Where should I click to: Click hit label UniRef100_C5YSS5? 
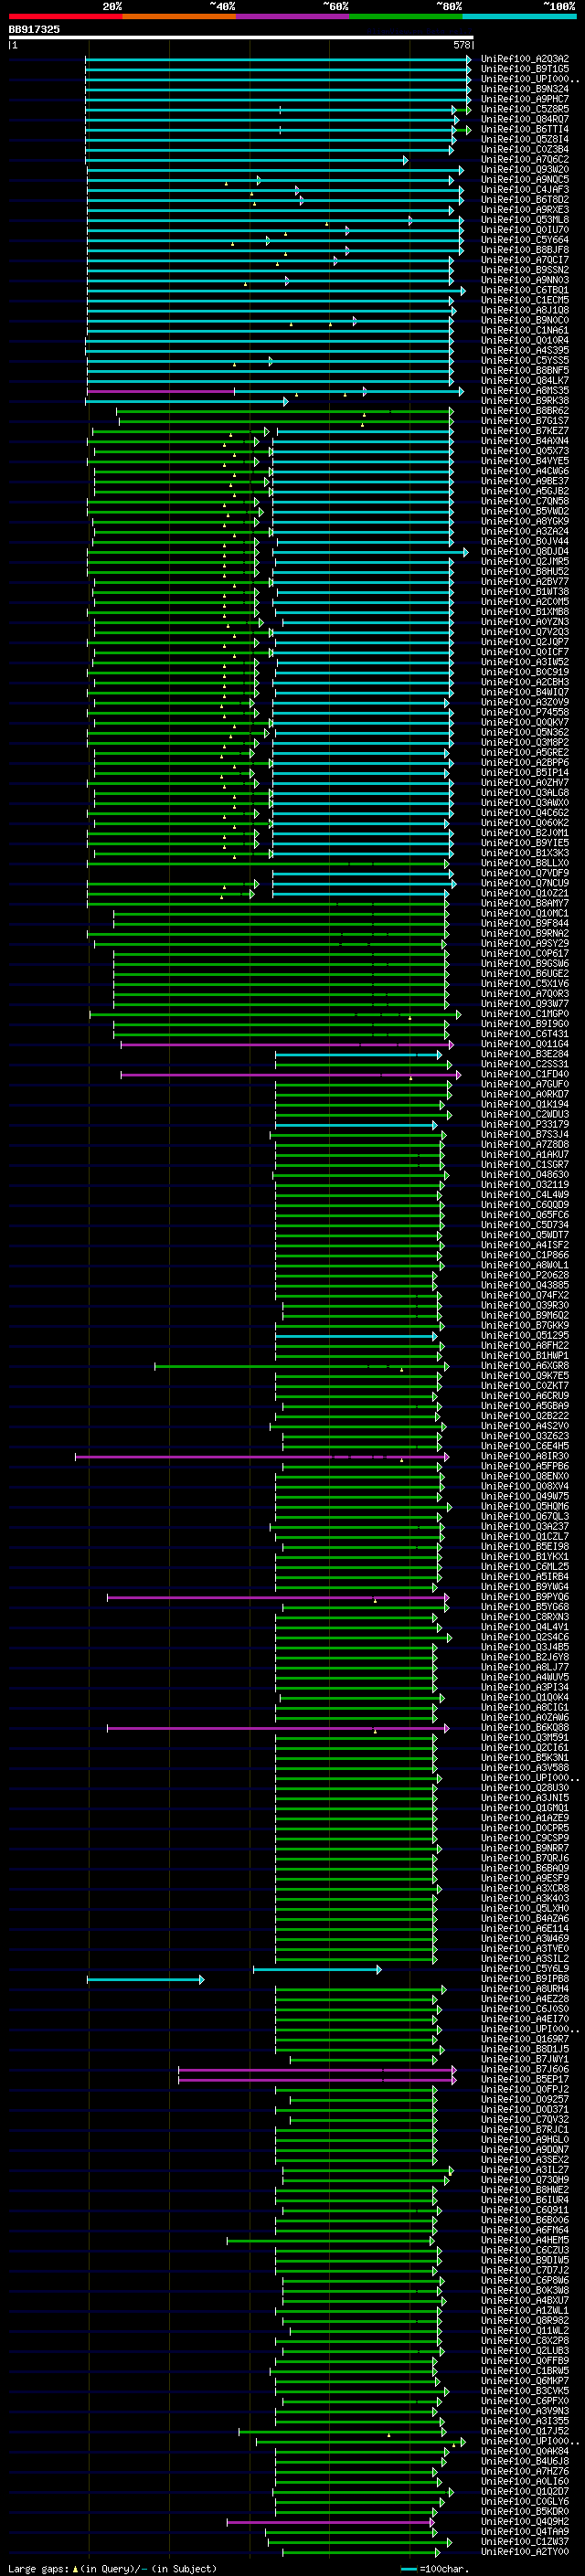point(525,360)
